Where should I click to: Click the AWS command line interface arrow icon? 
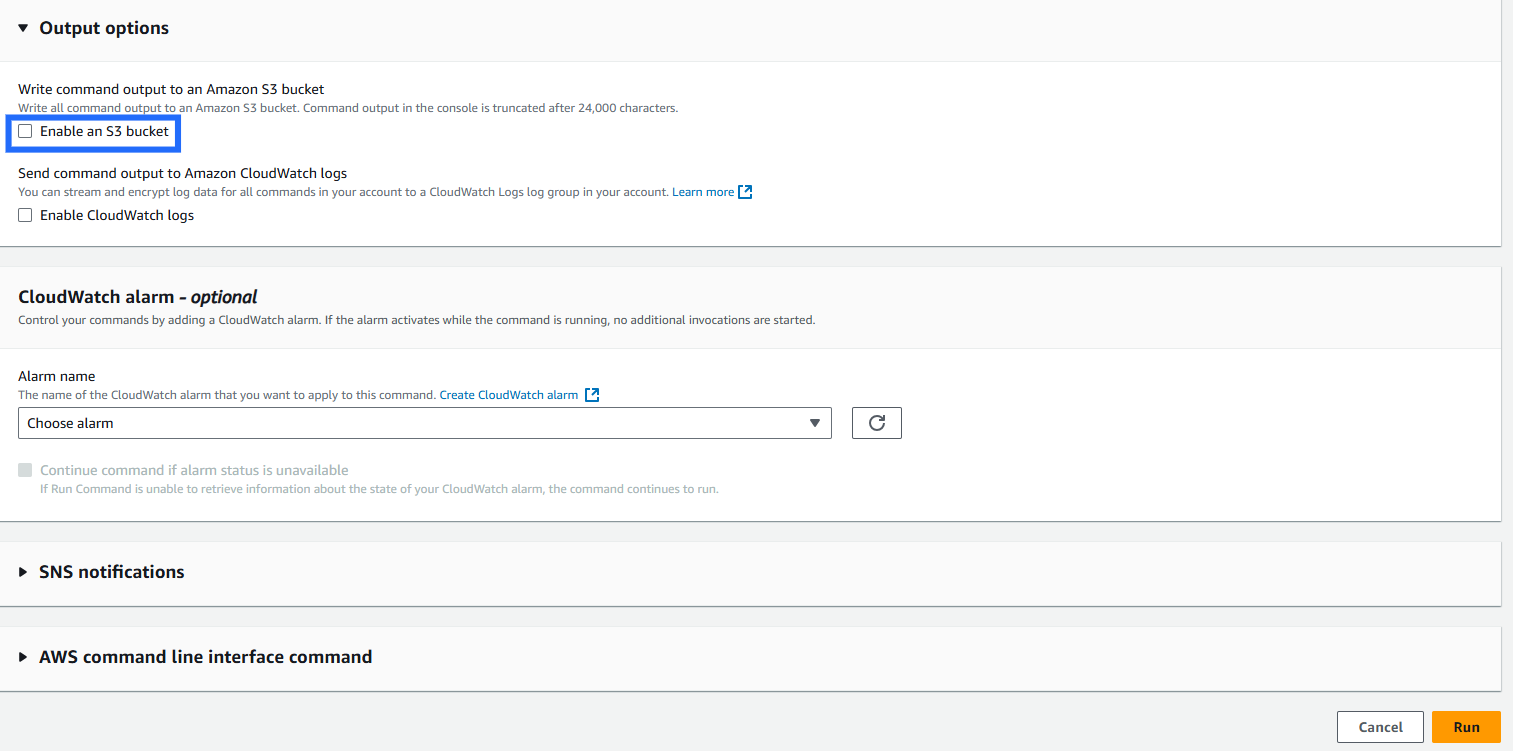23,657
